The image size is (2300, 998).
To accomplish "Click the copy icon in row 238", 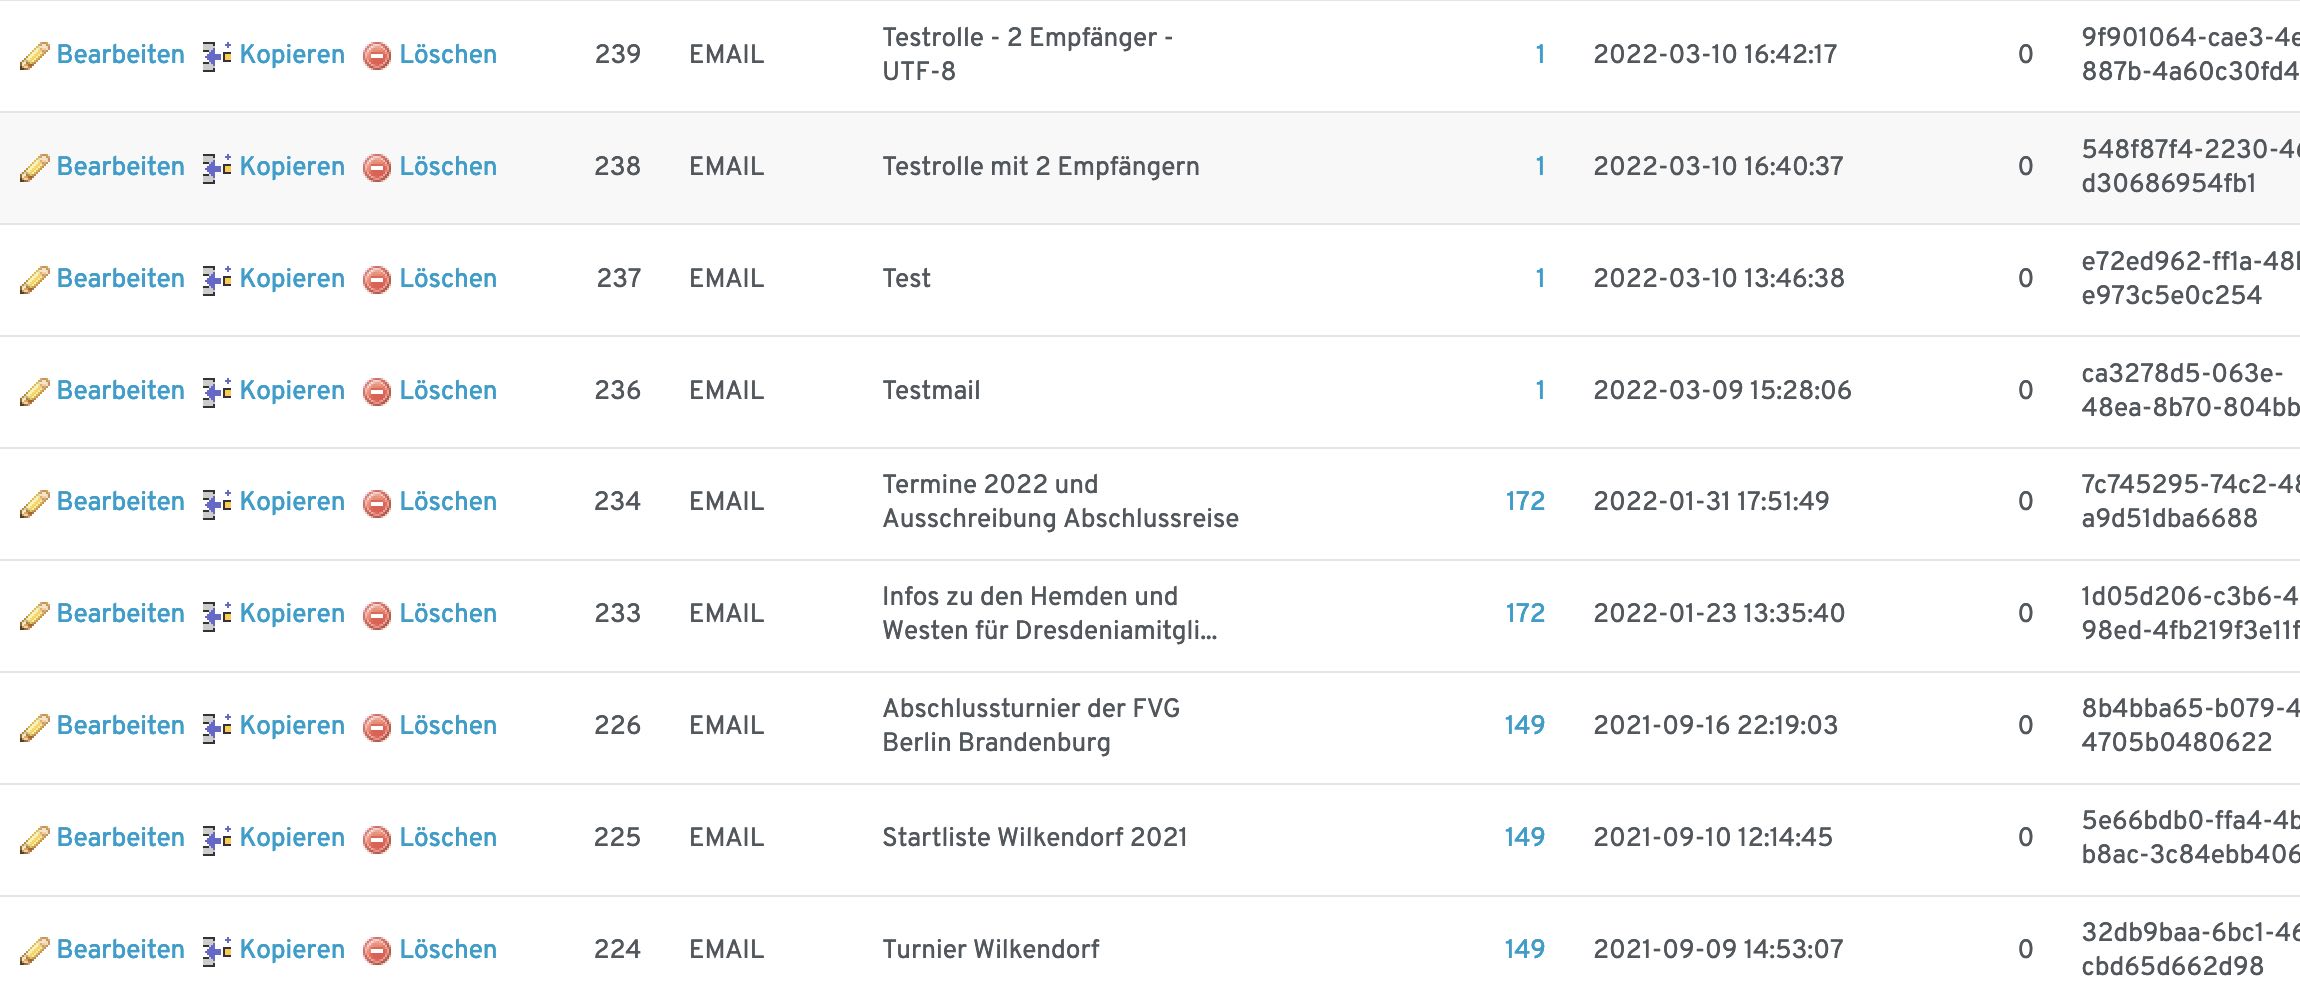I will pos(217,167).
